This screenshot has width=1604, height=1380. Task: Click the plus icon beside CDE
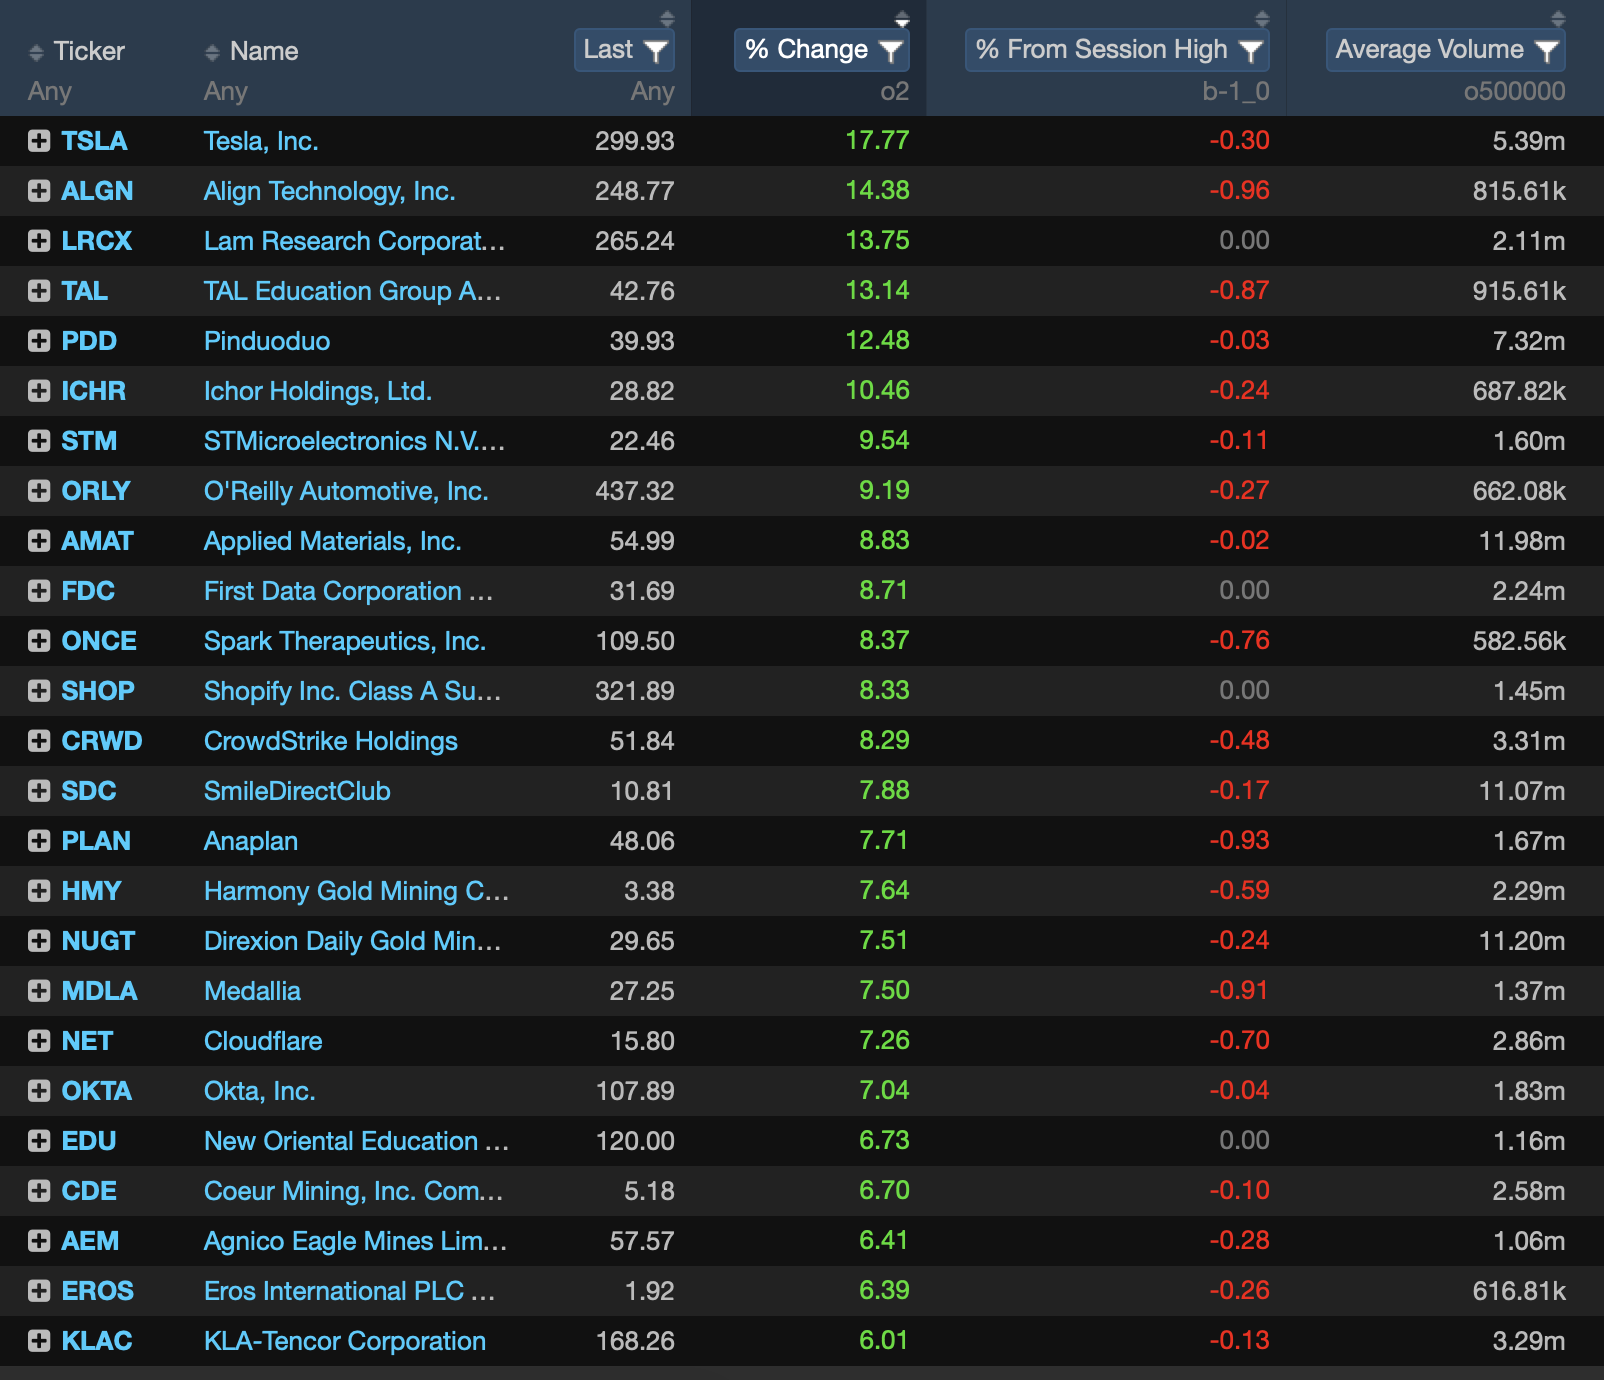pyautogui.click(x=39, y=1191)
